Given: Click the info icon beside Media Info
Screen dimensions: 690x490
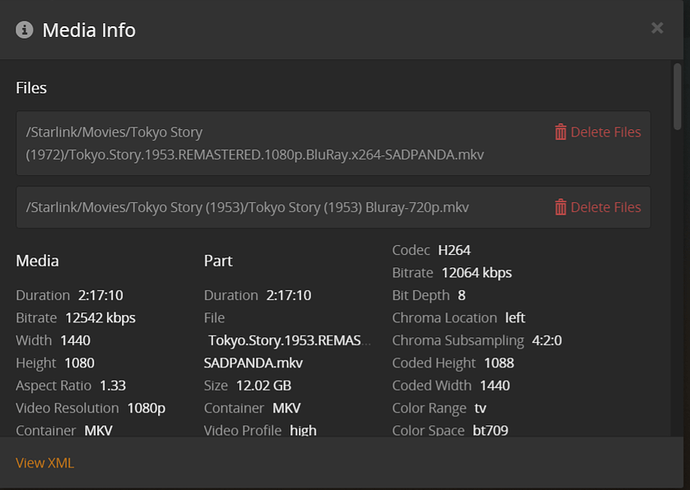Looking at the screenshot, I should pyautogui.click(x=25, y=29).
